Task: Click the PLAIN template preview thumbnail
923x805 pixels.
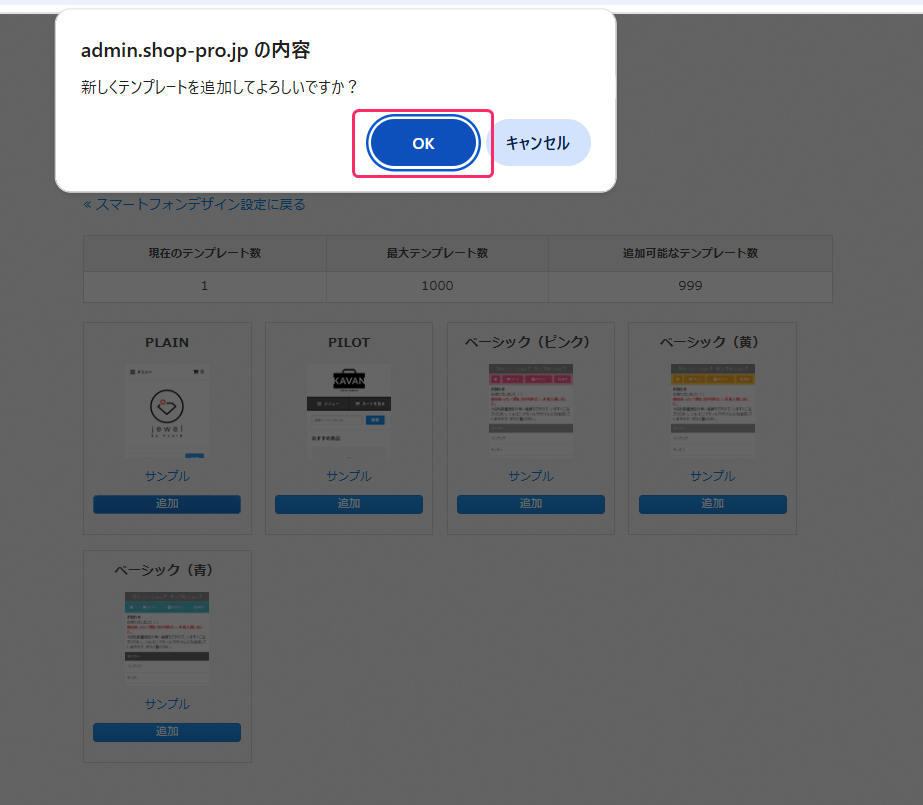Action: (167, 411)
